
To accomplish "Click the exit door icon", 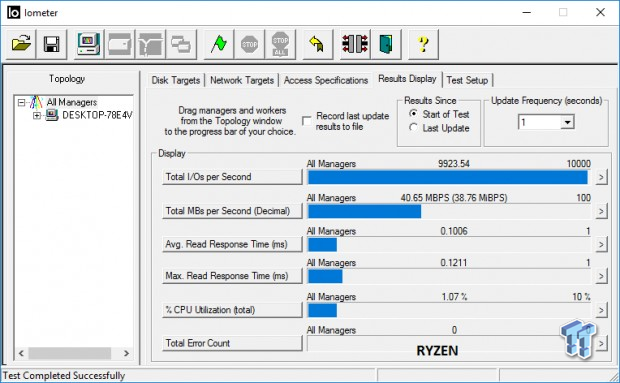I will tap(386, 44).
